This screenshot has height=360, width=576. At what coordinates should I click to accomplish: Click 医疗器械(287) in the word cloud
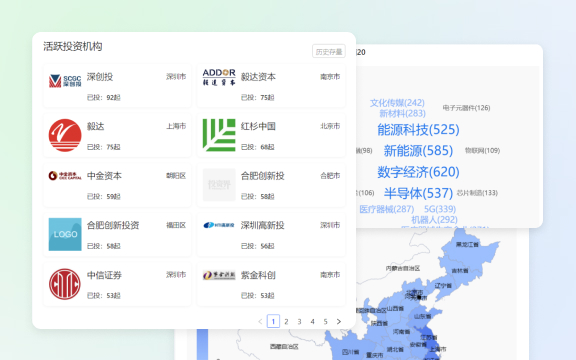pyautogui.click(x=386, y=209)
